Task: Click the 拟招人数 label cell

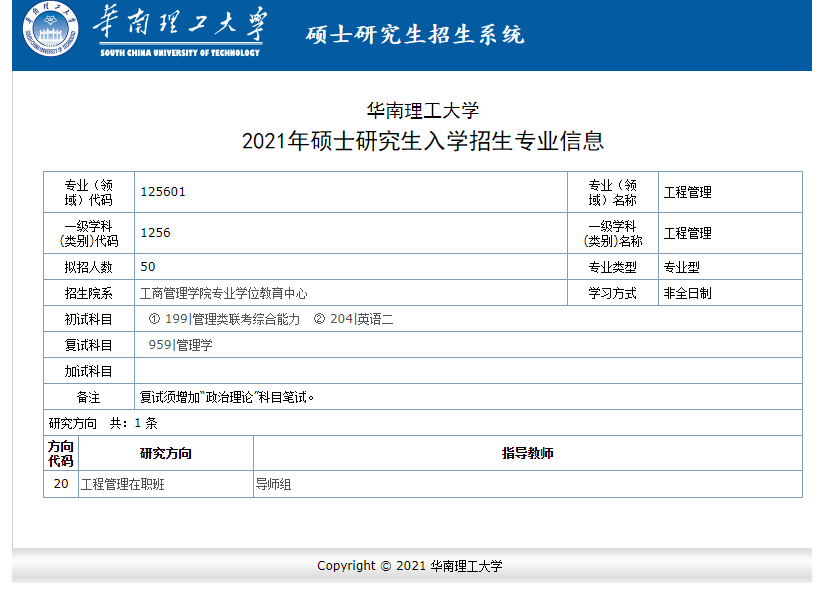Action: coord(89,267)
